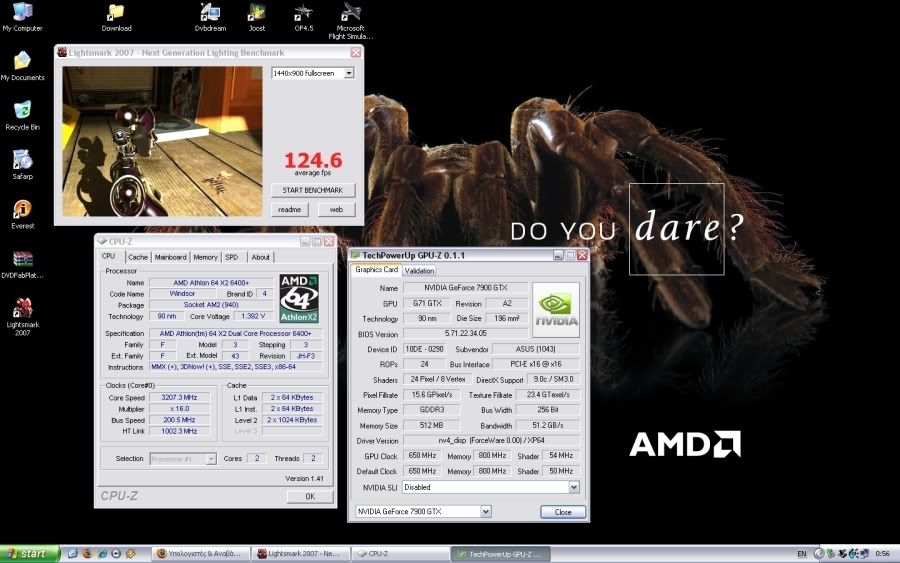Click the CPU-Z title bar icon

click(102, 241)
